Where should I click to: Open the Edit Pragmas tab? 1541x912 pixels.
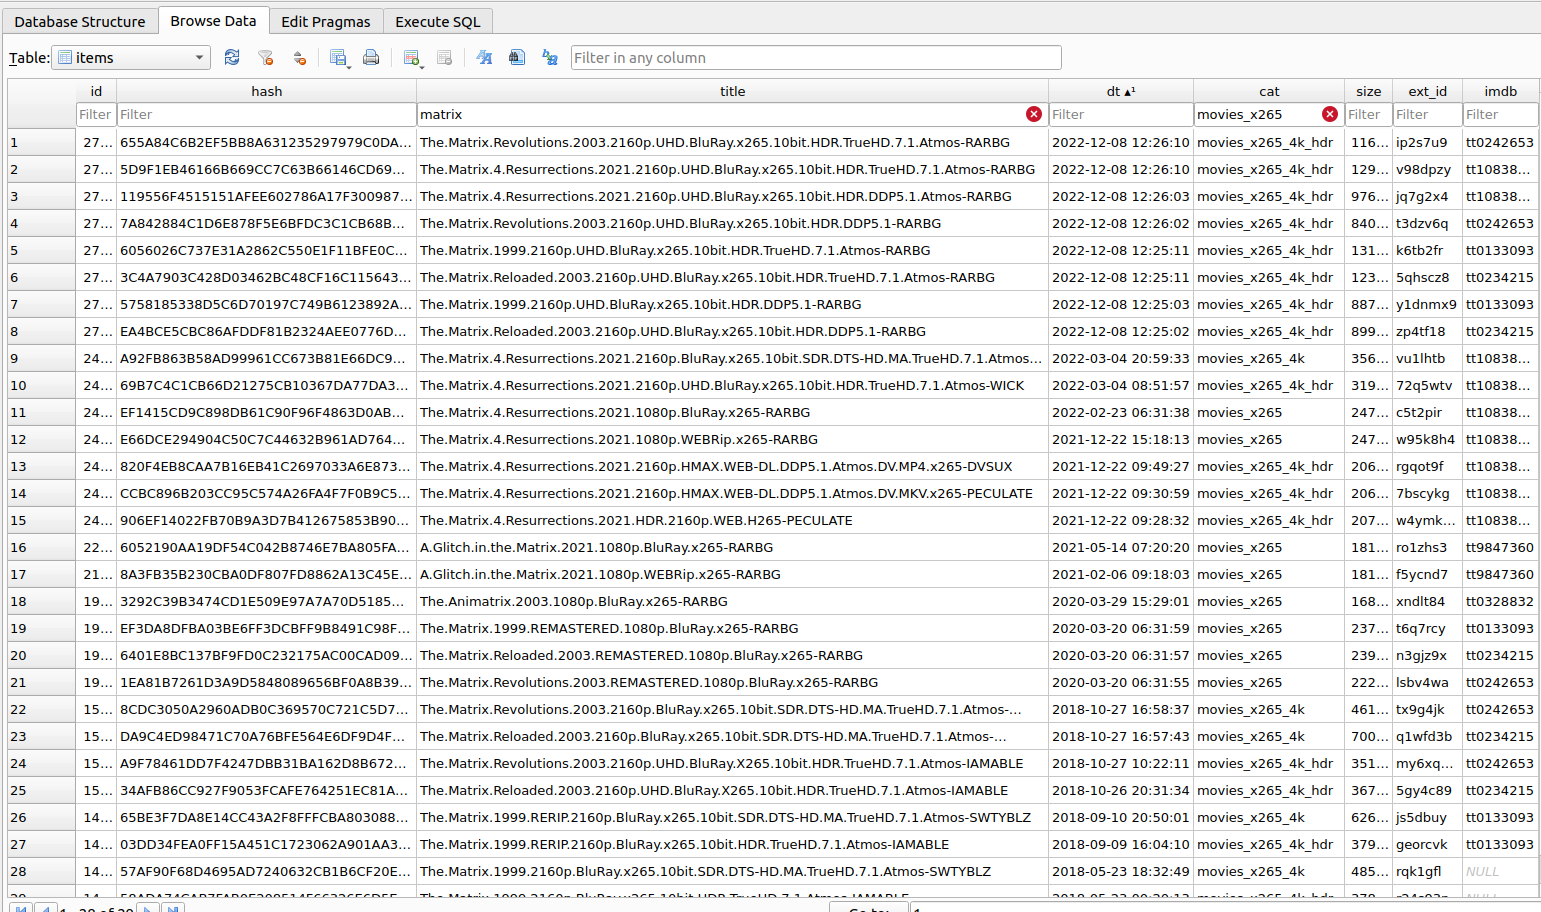coord(326,21)
